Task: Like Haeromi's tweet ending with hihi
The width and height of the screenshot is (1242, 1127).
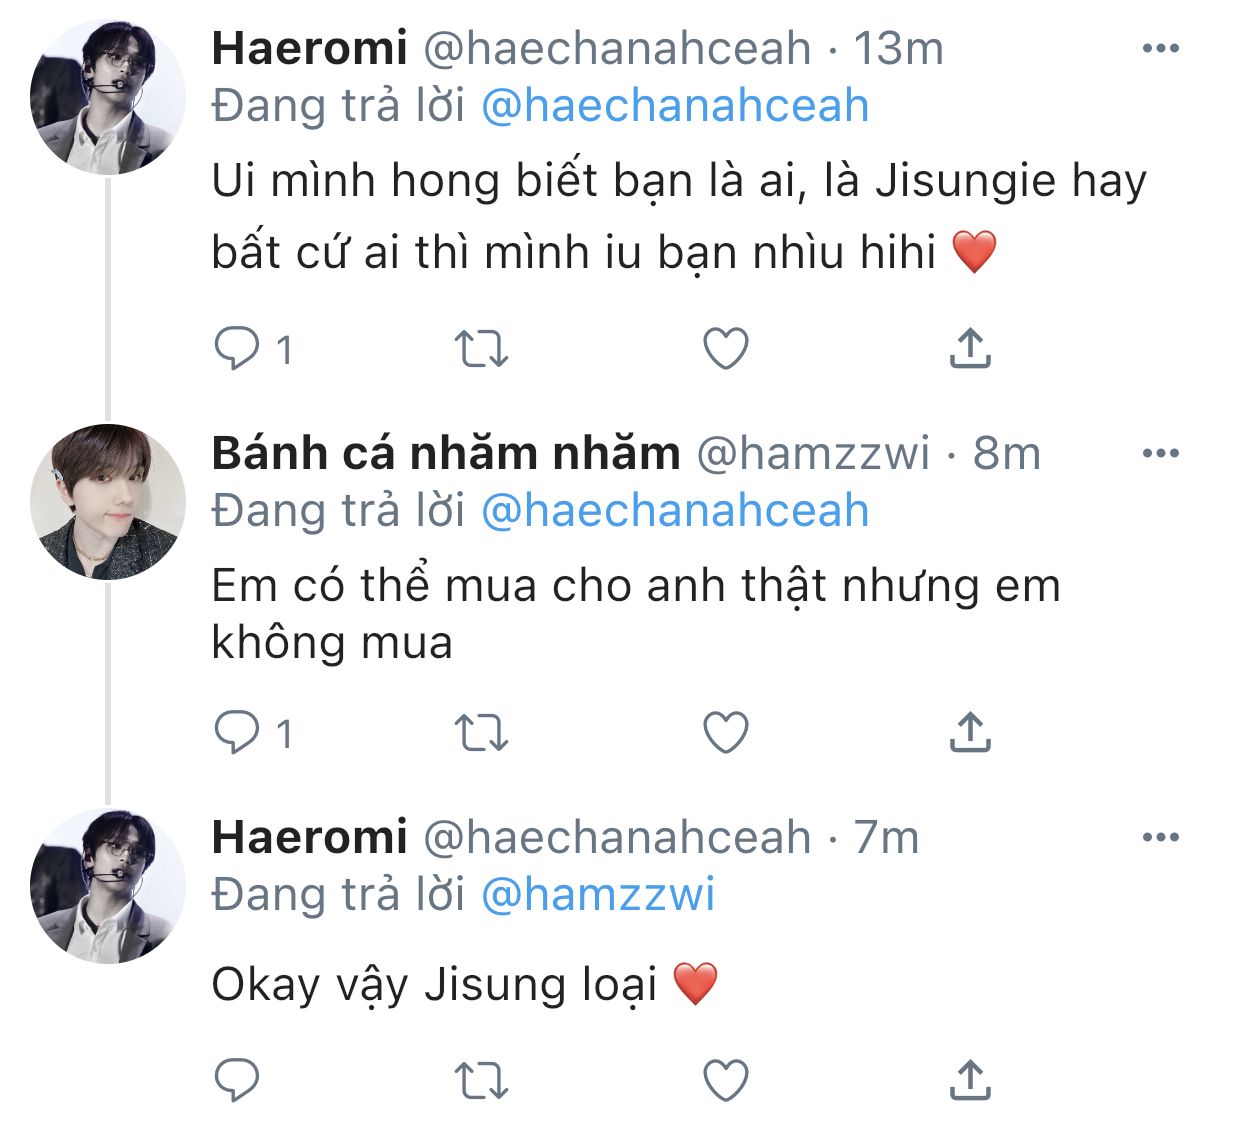Action: click(726, 349)
